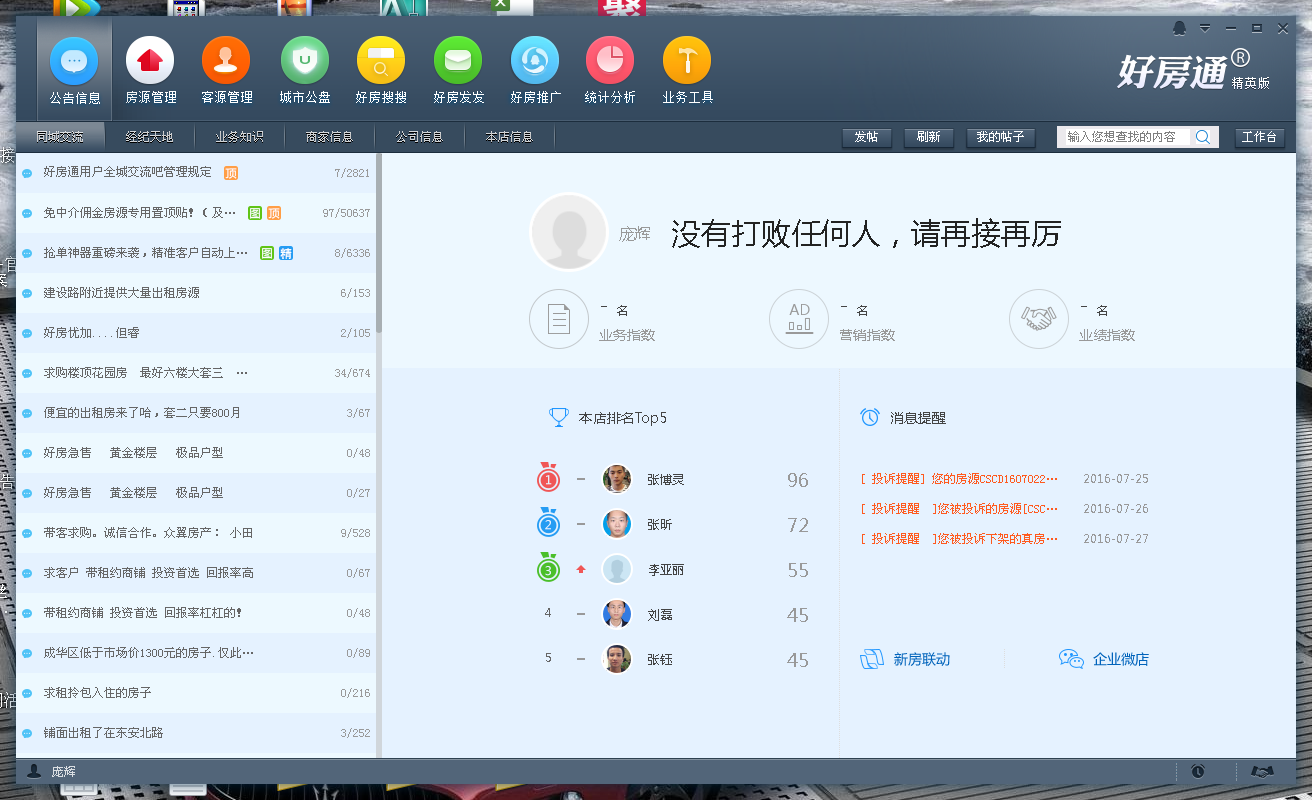The image size is (1312, 800).
Task: Click the 我的帖子 button
Action: [1000, 137]
